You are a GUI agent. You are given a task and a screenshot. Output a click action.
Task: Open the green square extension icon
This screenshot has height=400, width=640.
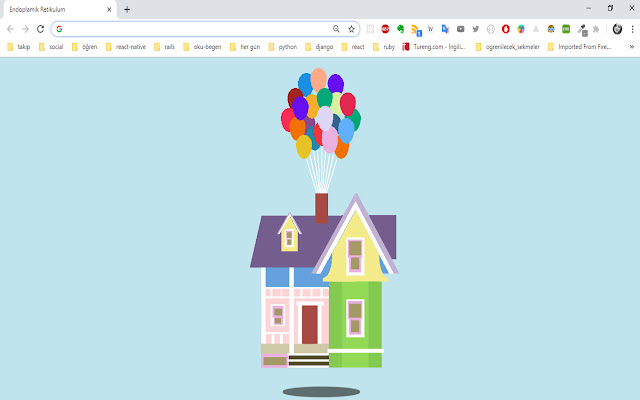coord(566,29)
